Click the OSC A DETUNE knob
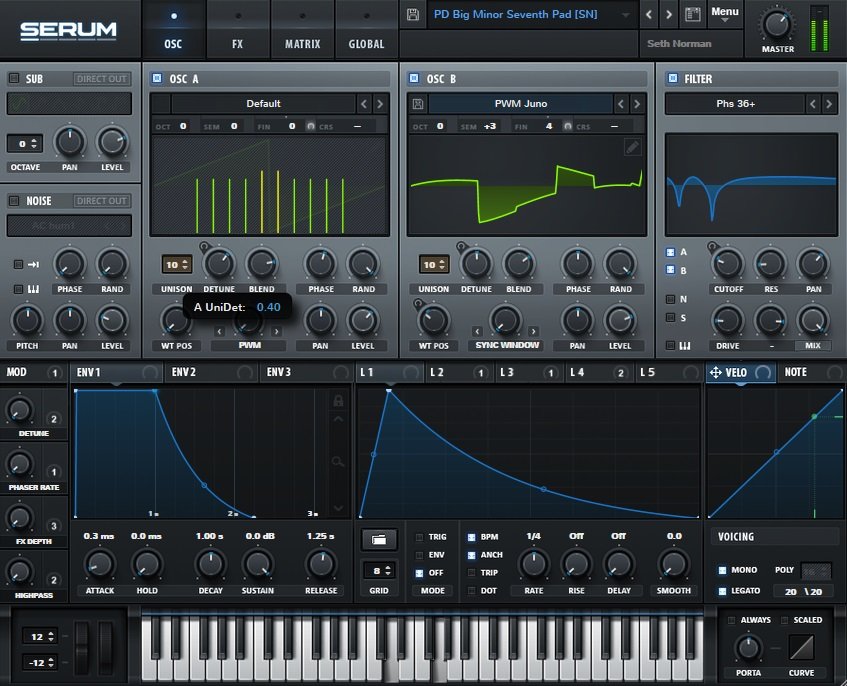847x686 pixels. 219,264
